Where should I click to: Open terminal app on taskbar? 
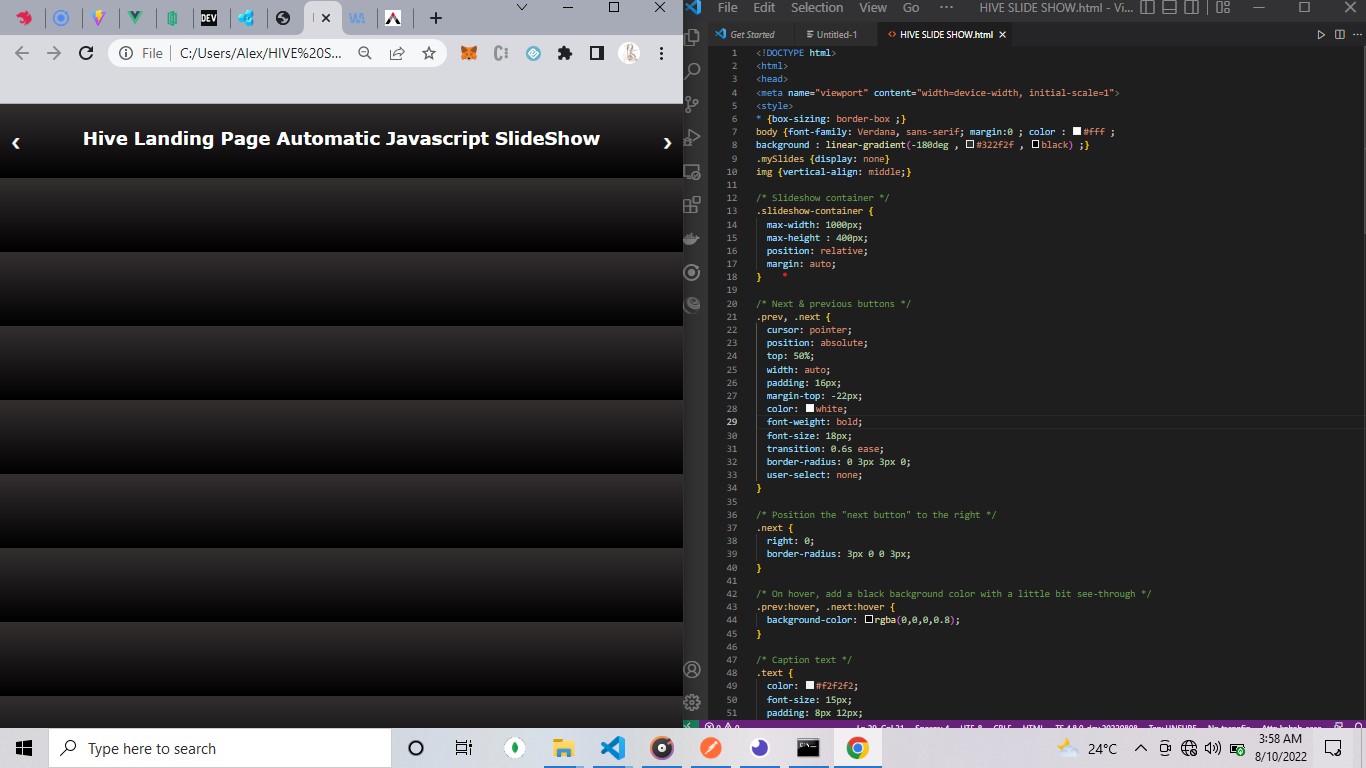(808, 748)
